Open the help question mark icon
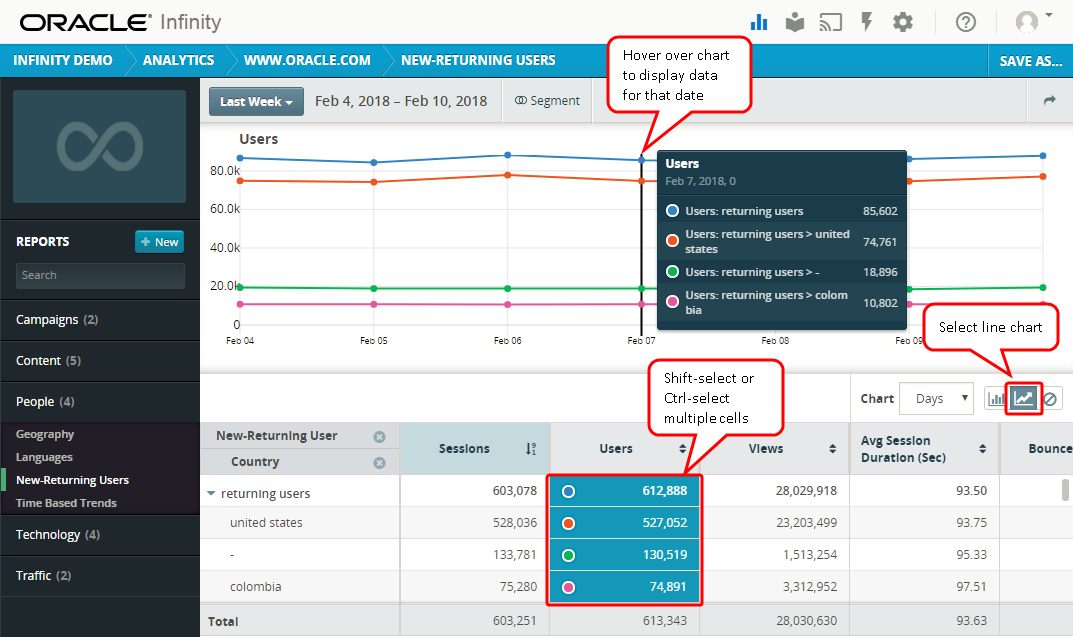Viewport: 1073px width, 637px height. click(966, 22)
